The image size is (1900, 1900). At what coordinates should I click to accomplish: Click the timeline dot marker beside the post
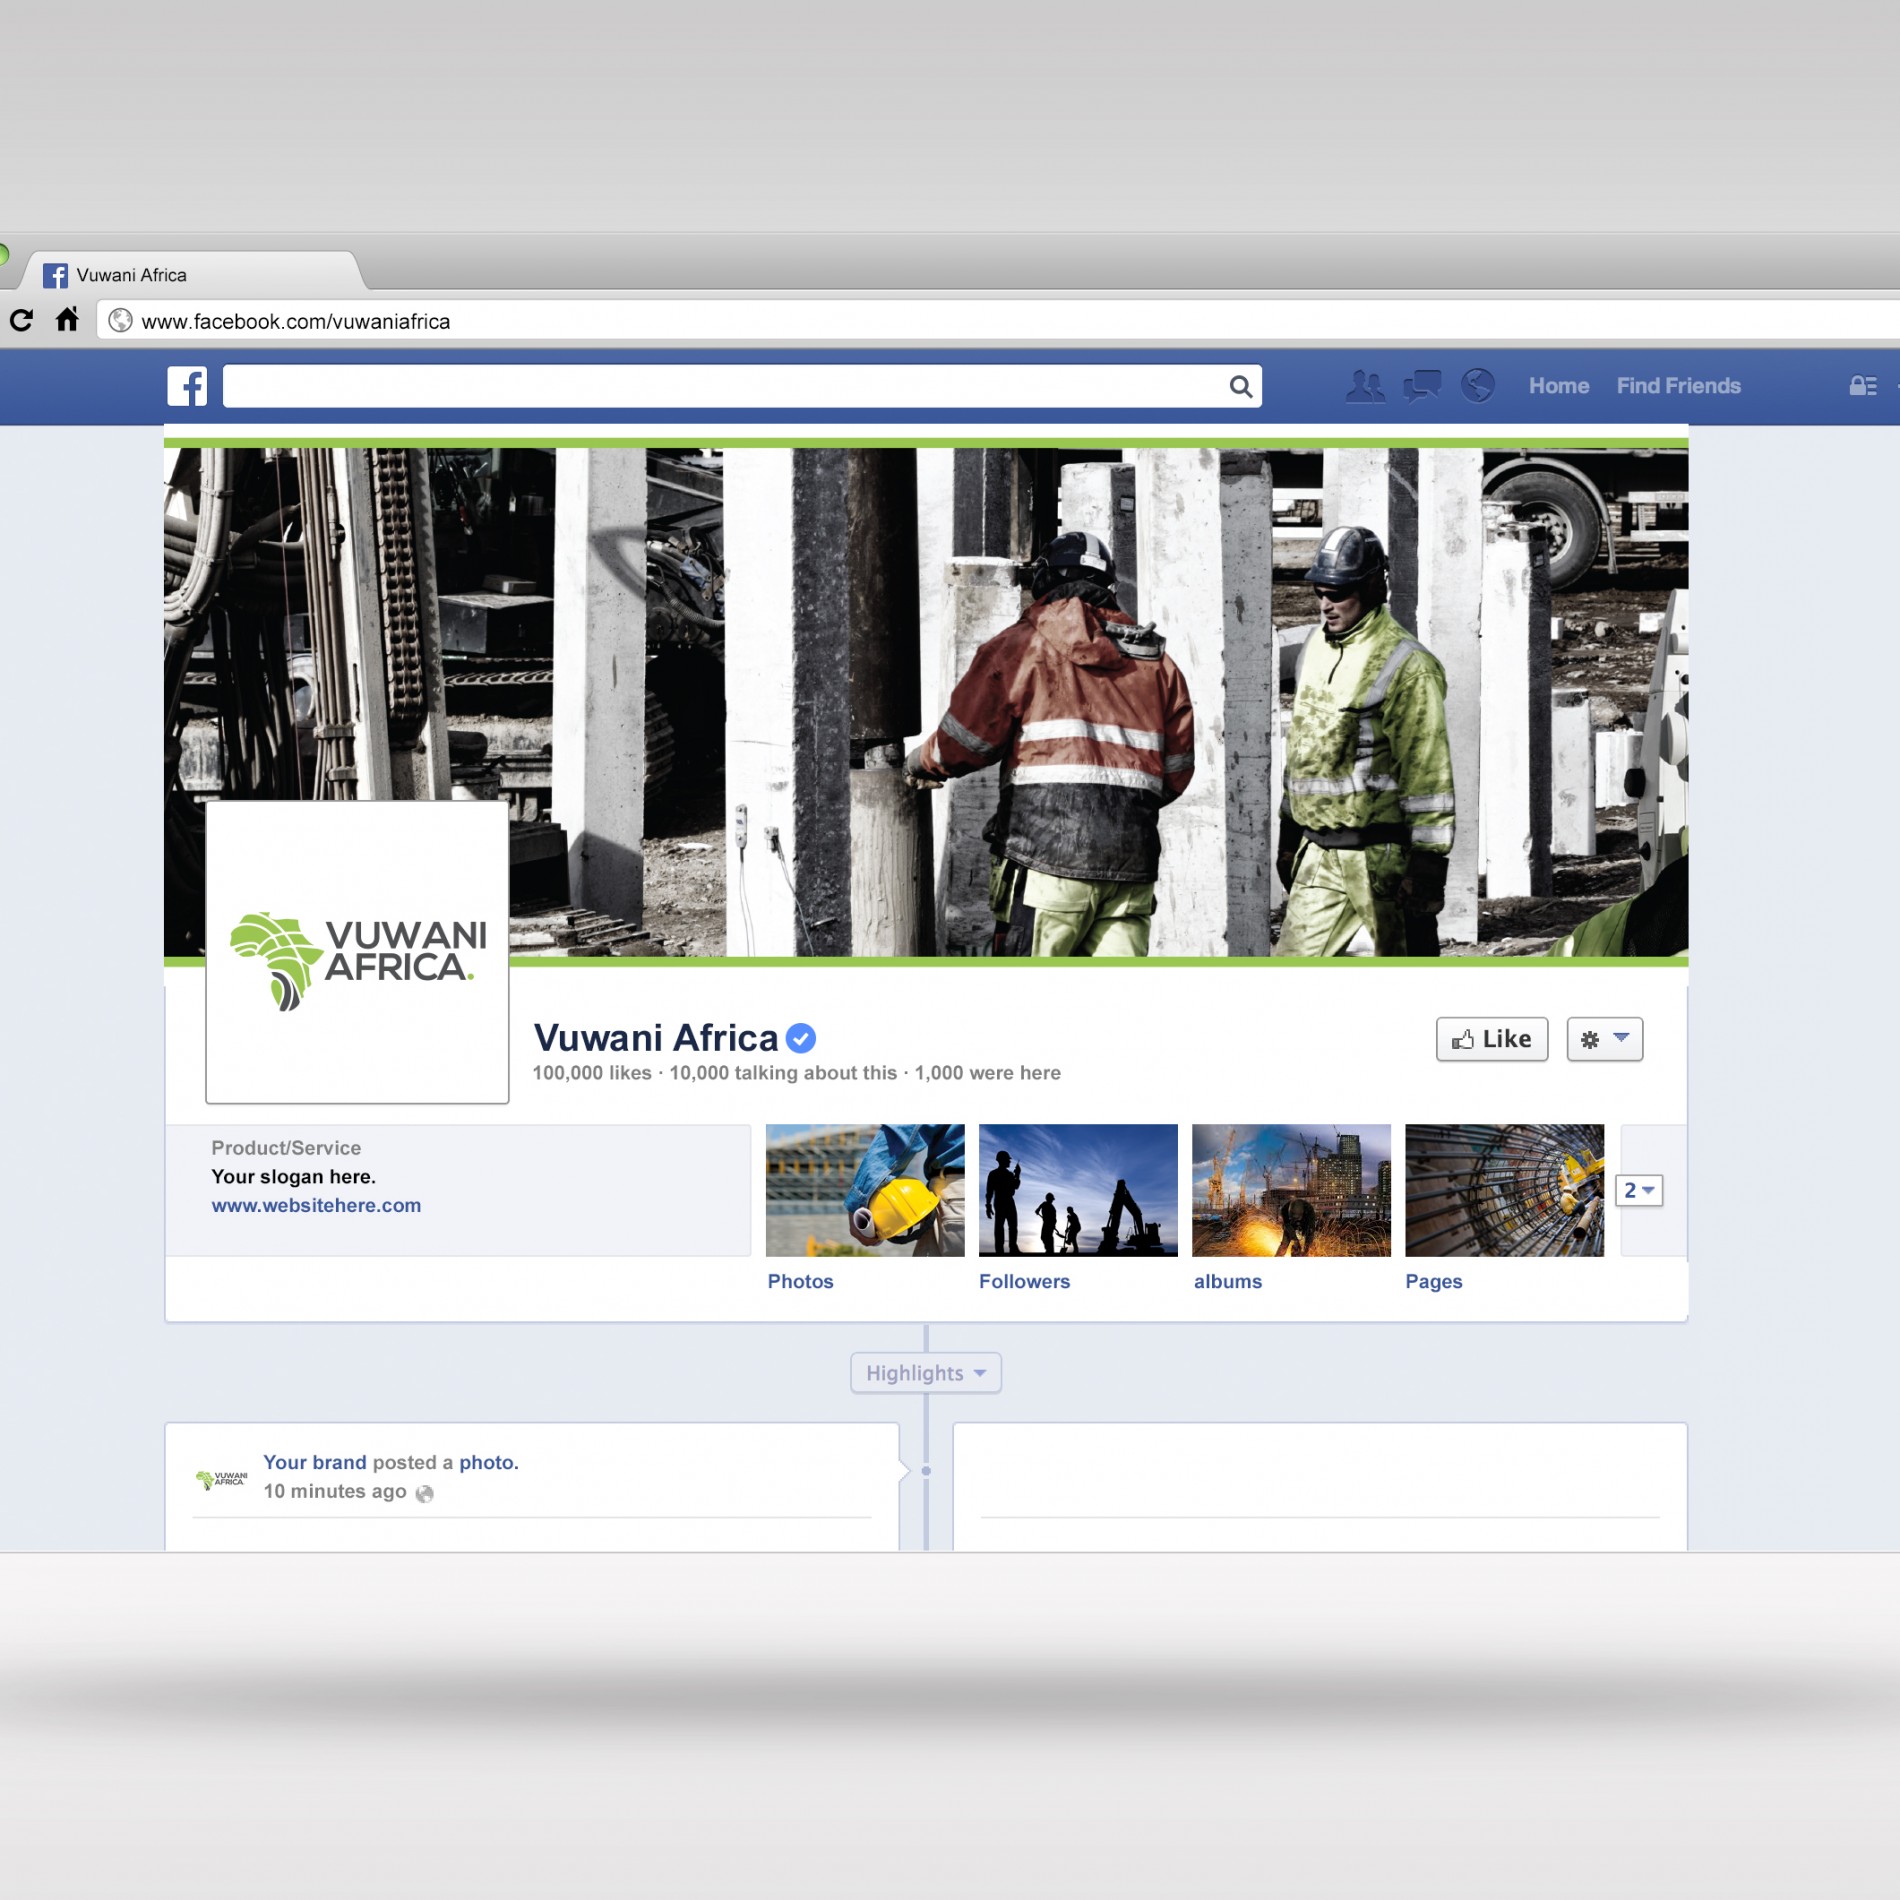(x=926, y=1471)
